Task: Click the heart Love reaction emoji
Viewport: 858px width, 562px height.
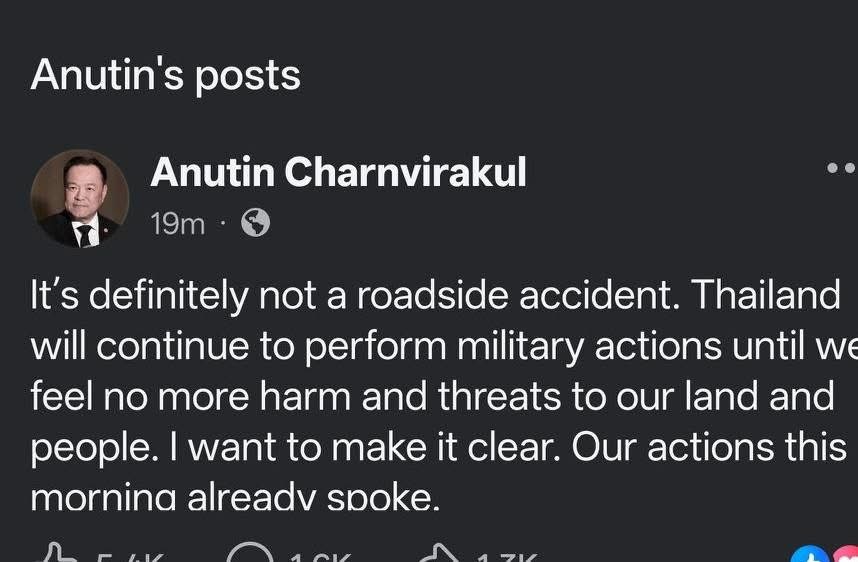Action: pos(846,556)
